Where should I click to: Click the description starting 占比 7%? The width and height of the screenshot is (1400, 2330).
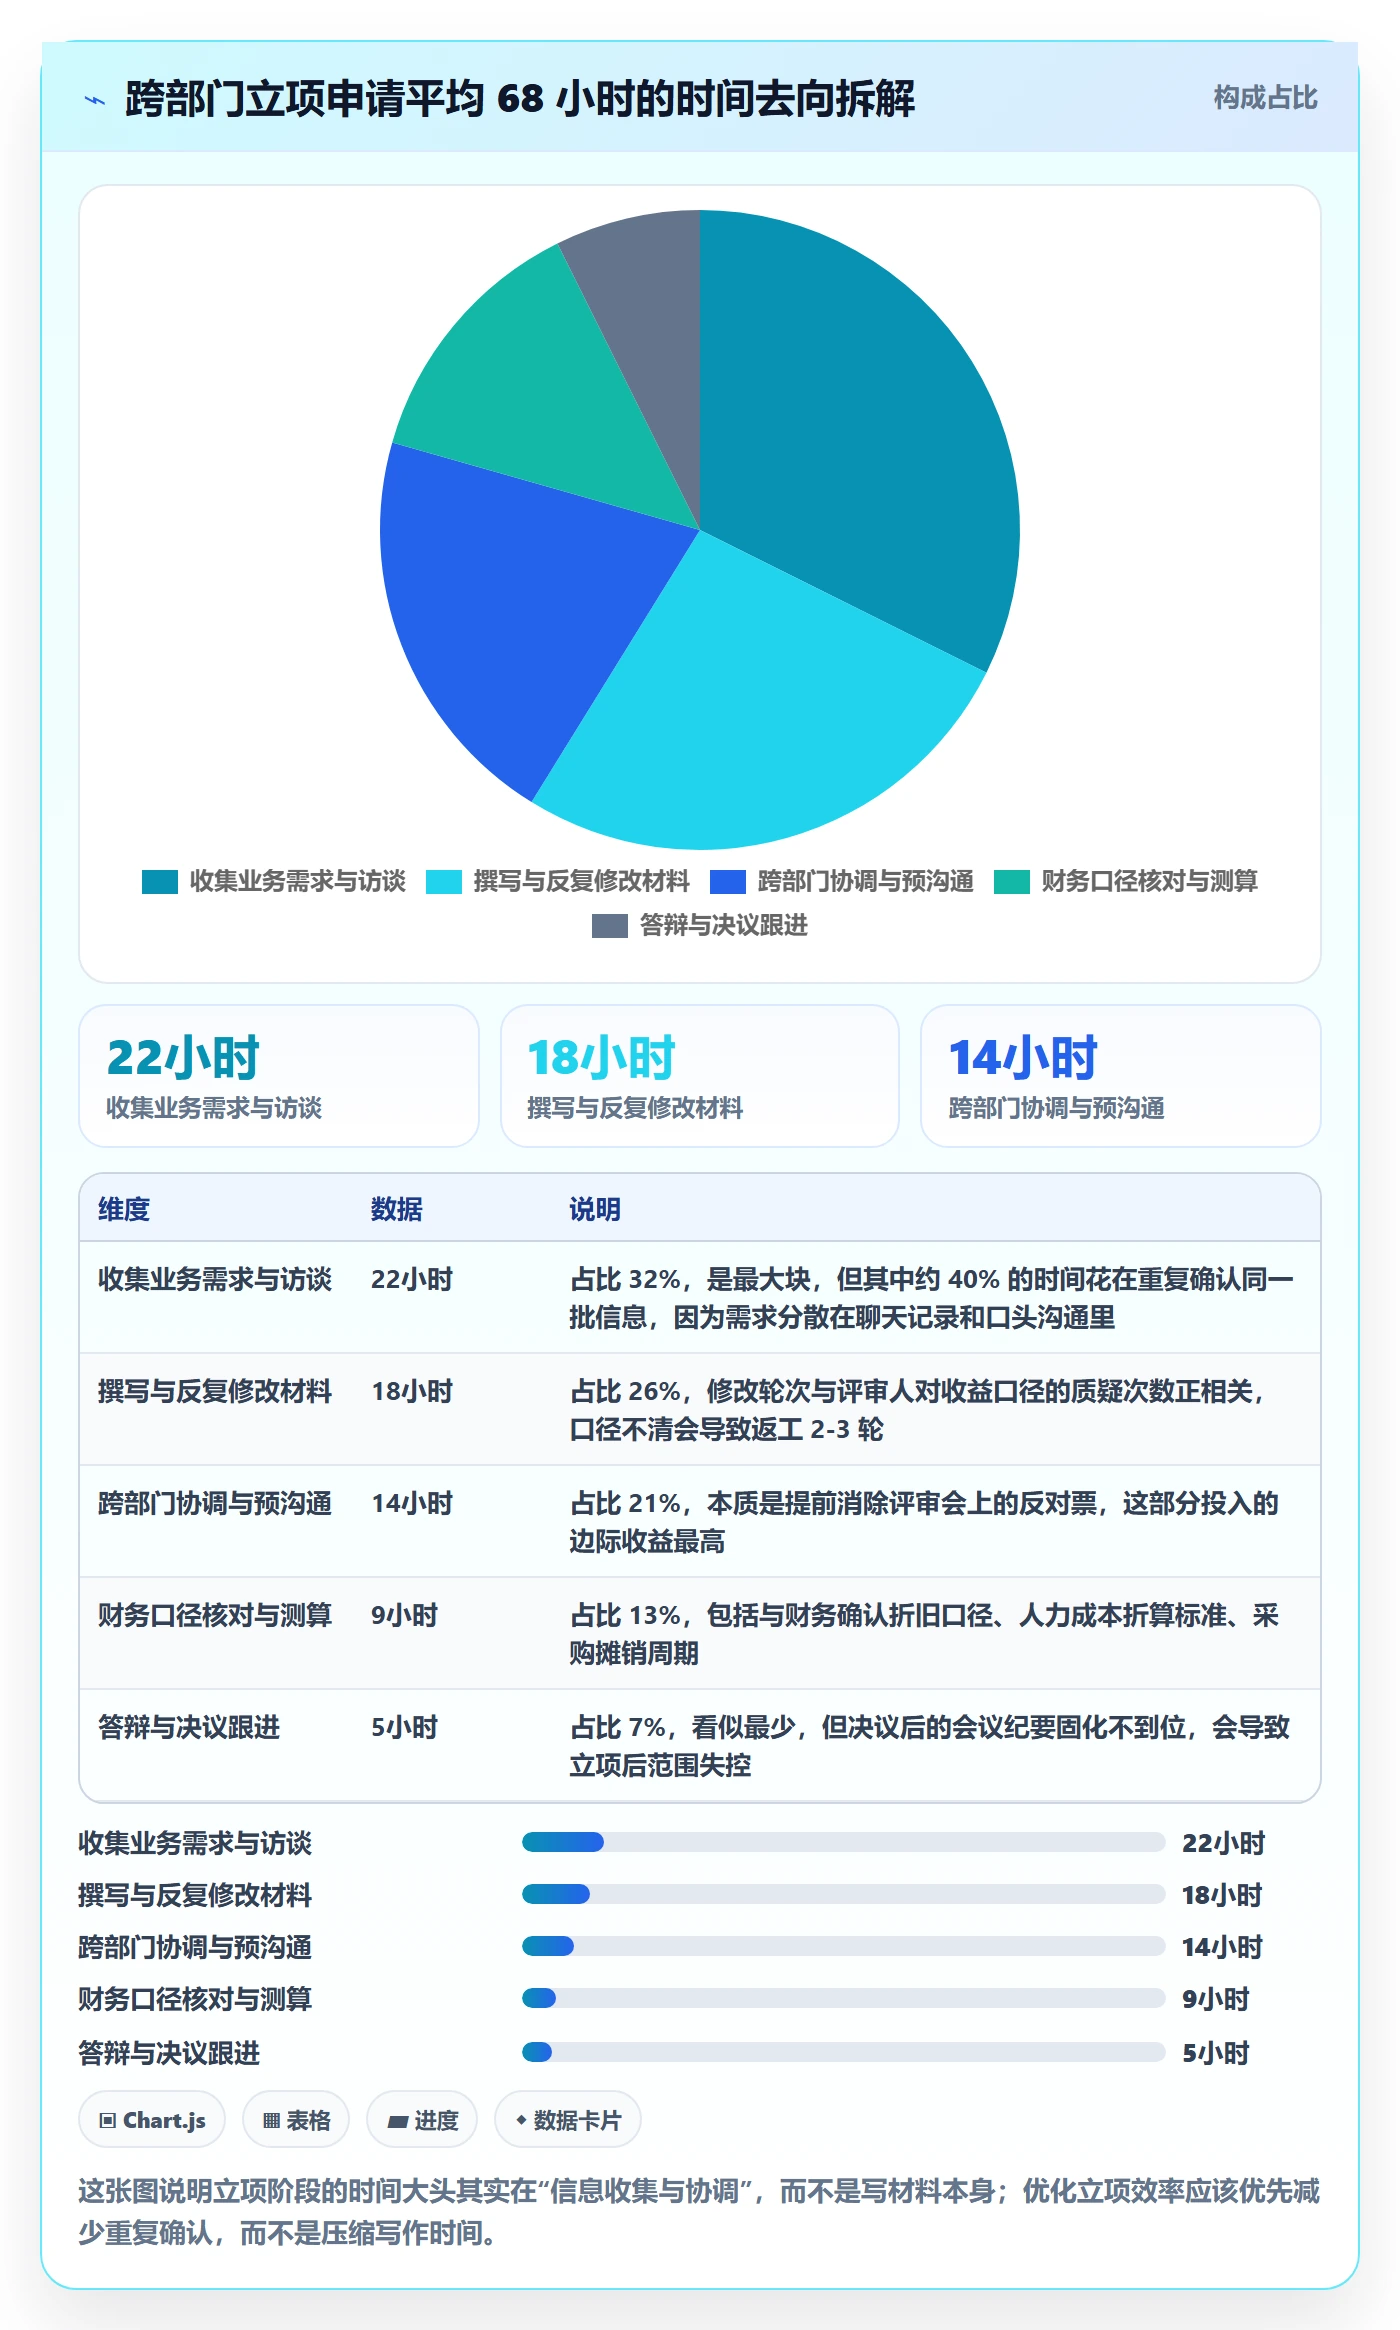click(x=930, y=1746)
